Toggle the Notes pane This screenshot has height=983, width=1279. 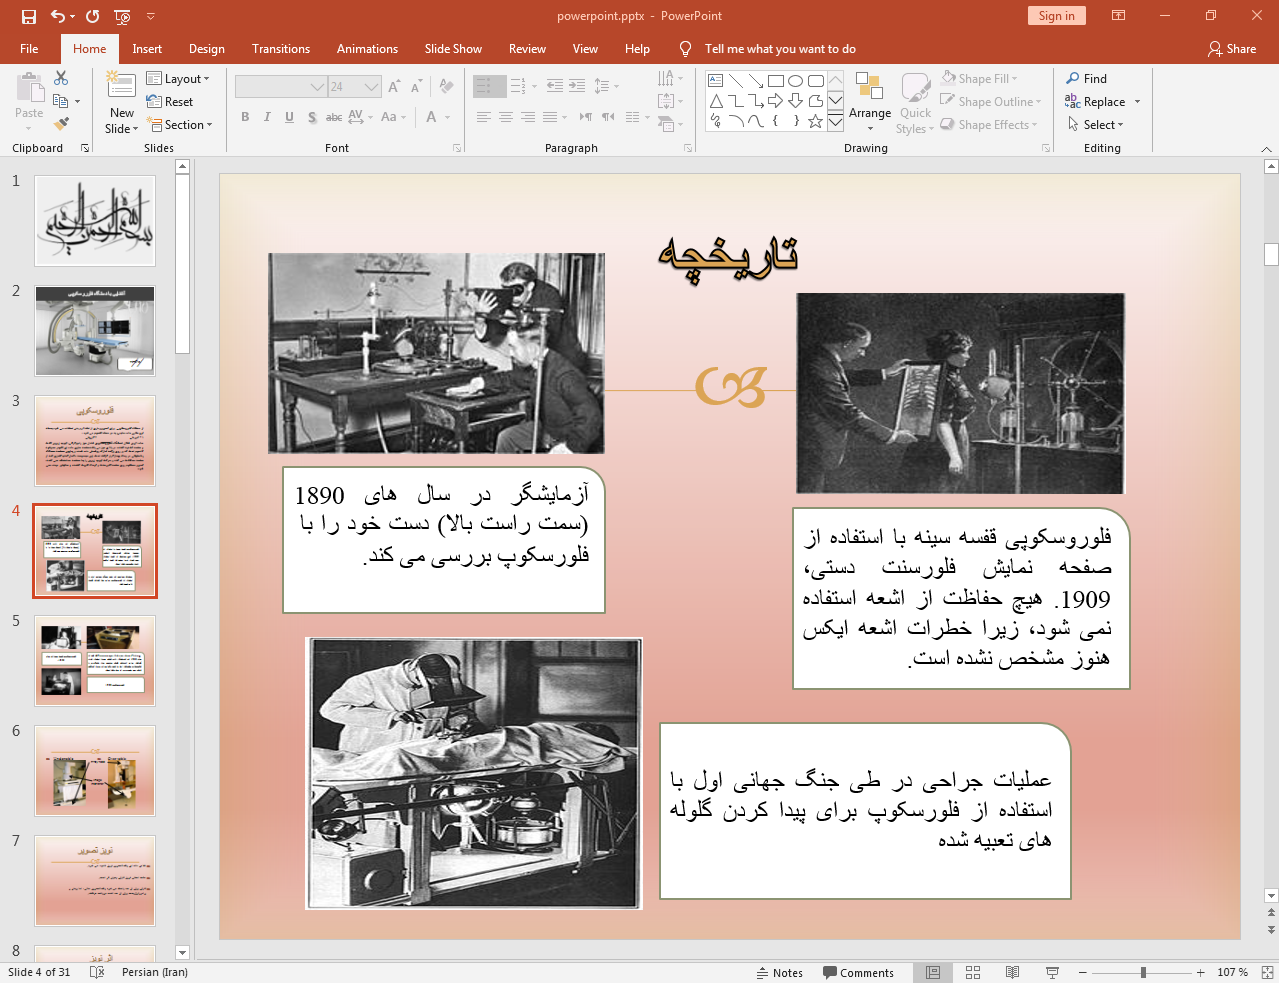(x=779, y=972)
